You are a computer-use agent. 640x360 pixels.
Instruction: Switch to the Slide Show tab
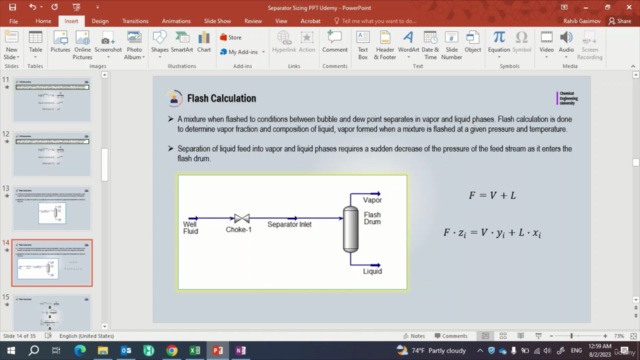click(x=217, y=21)
